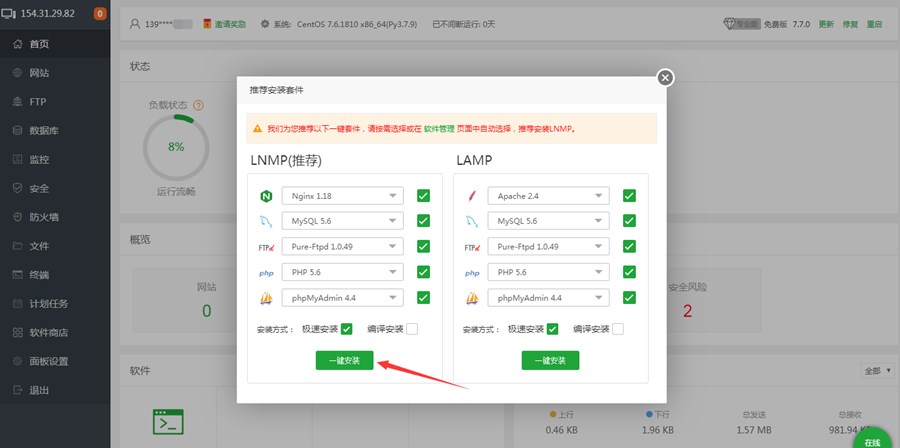Click LNMP 一键安装 button

[344, 360]
